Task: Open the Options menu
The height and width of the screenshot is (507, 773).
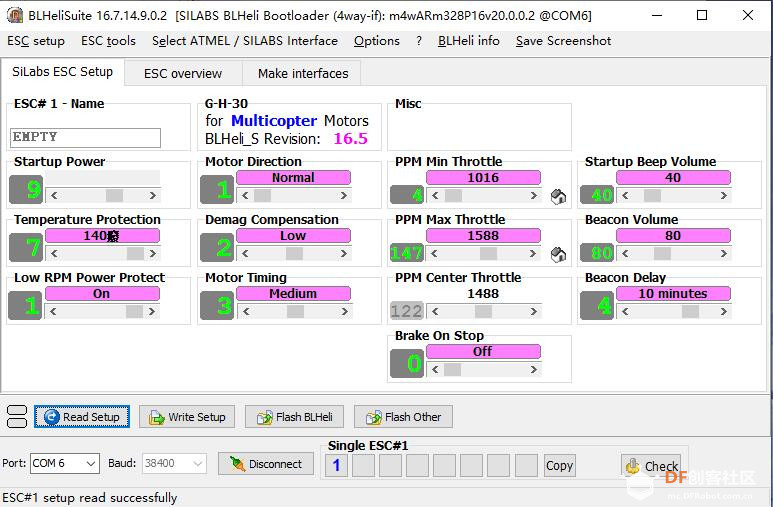Action: [x=377, y=41]
